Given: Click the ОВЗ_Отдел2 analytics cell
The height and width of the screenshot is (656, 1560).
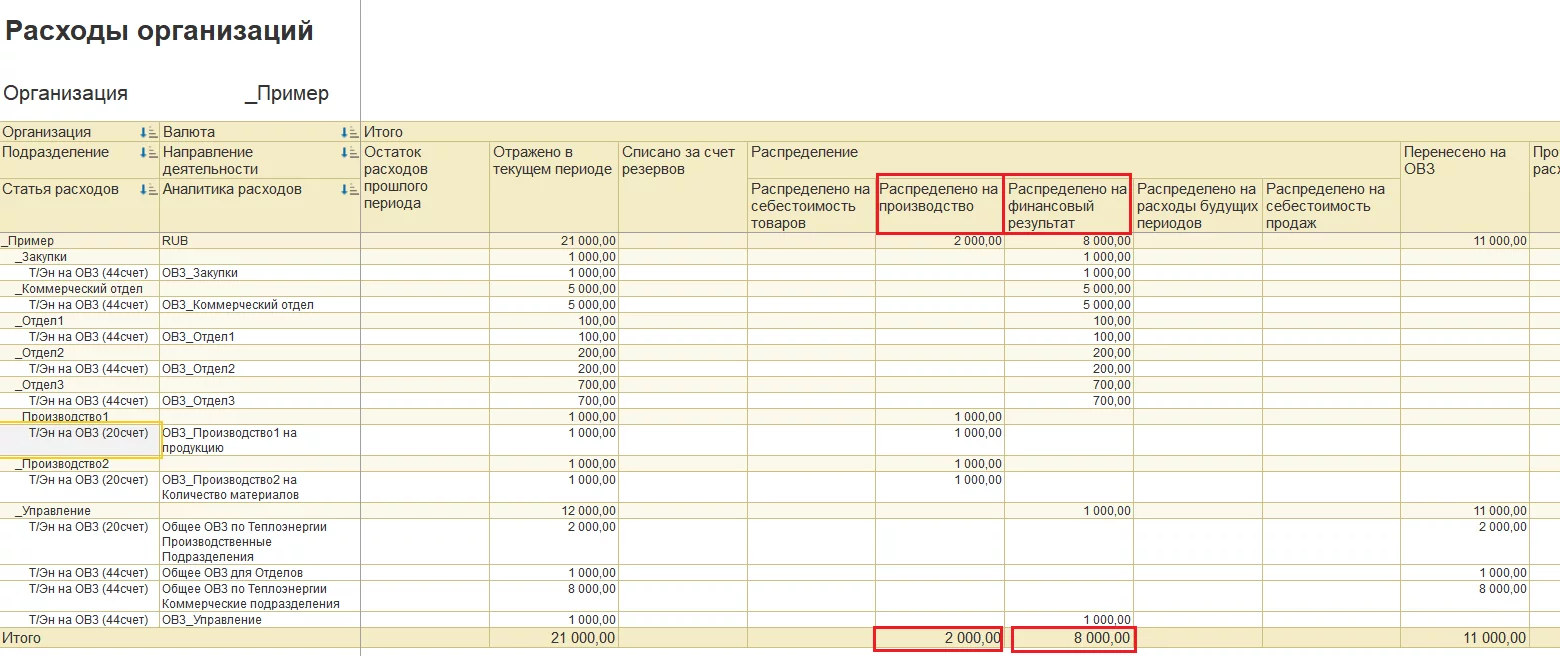Looking at the screenshot, I should [260, 369].
